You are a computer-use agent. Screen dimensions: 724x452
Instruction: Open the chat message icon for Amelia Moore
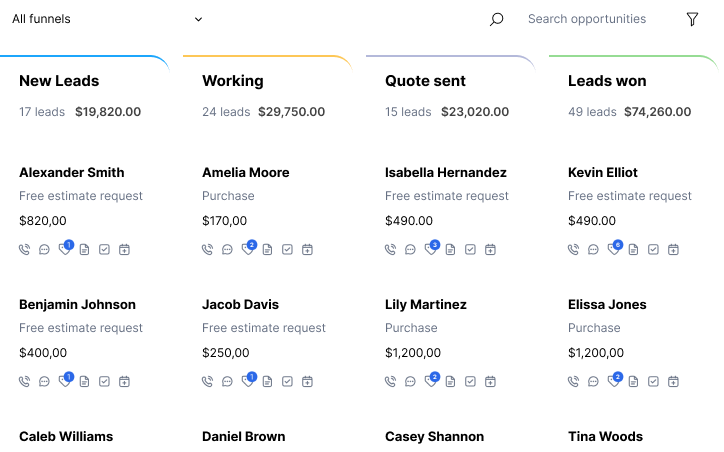(227, 250)
